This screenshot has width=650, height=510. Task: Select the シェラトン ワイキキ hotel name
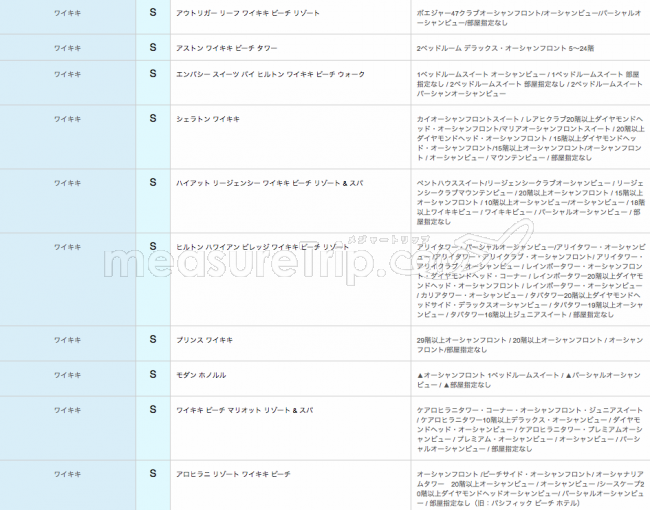[208, 119]
